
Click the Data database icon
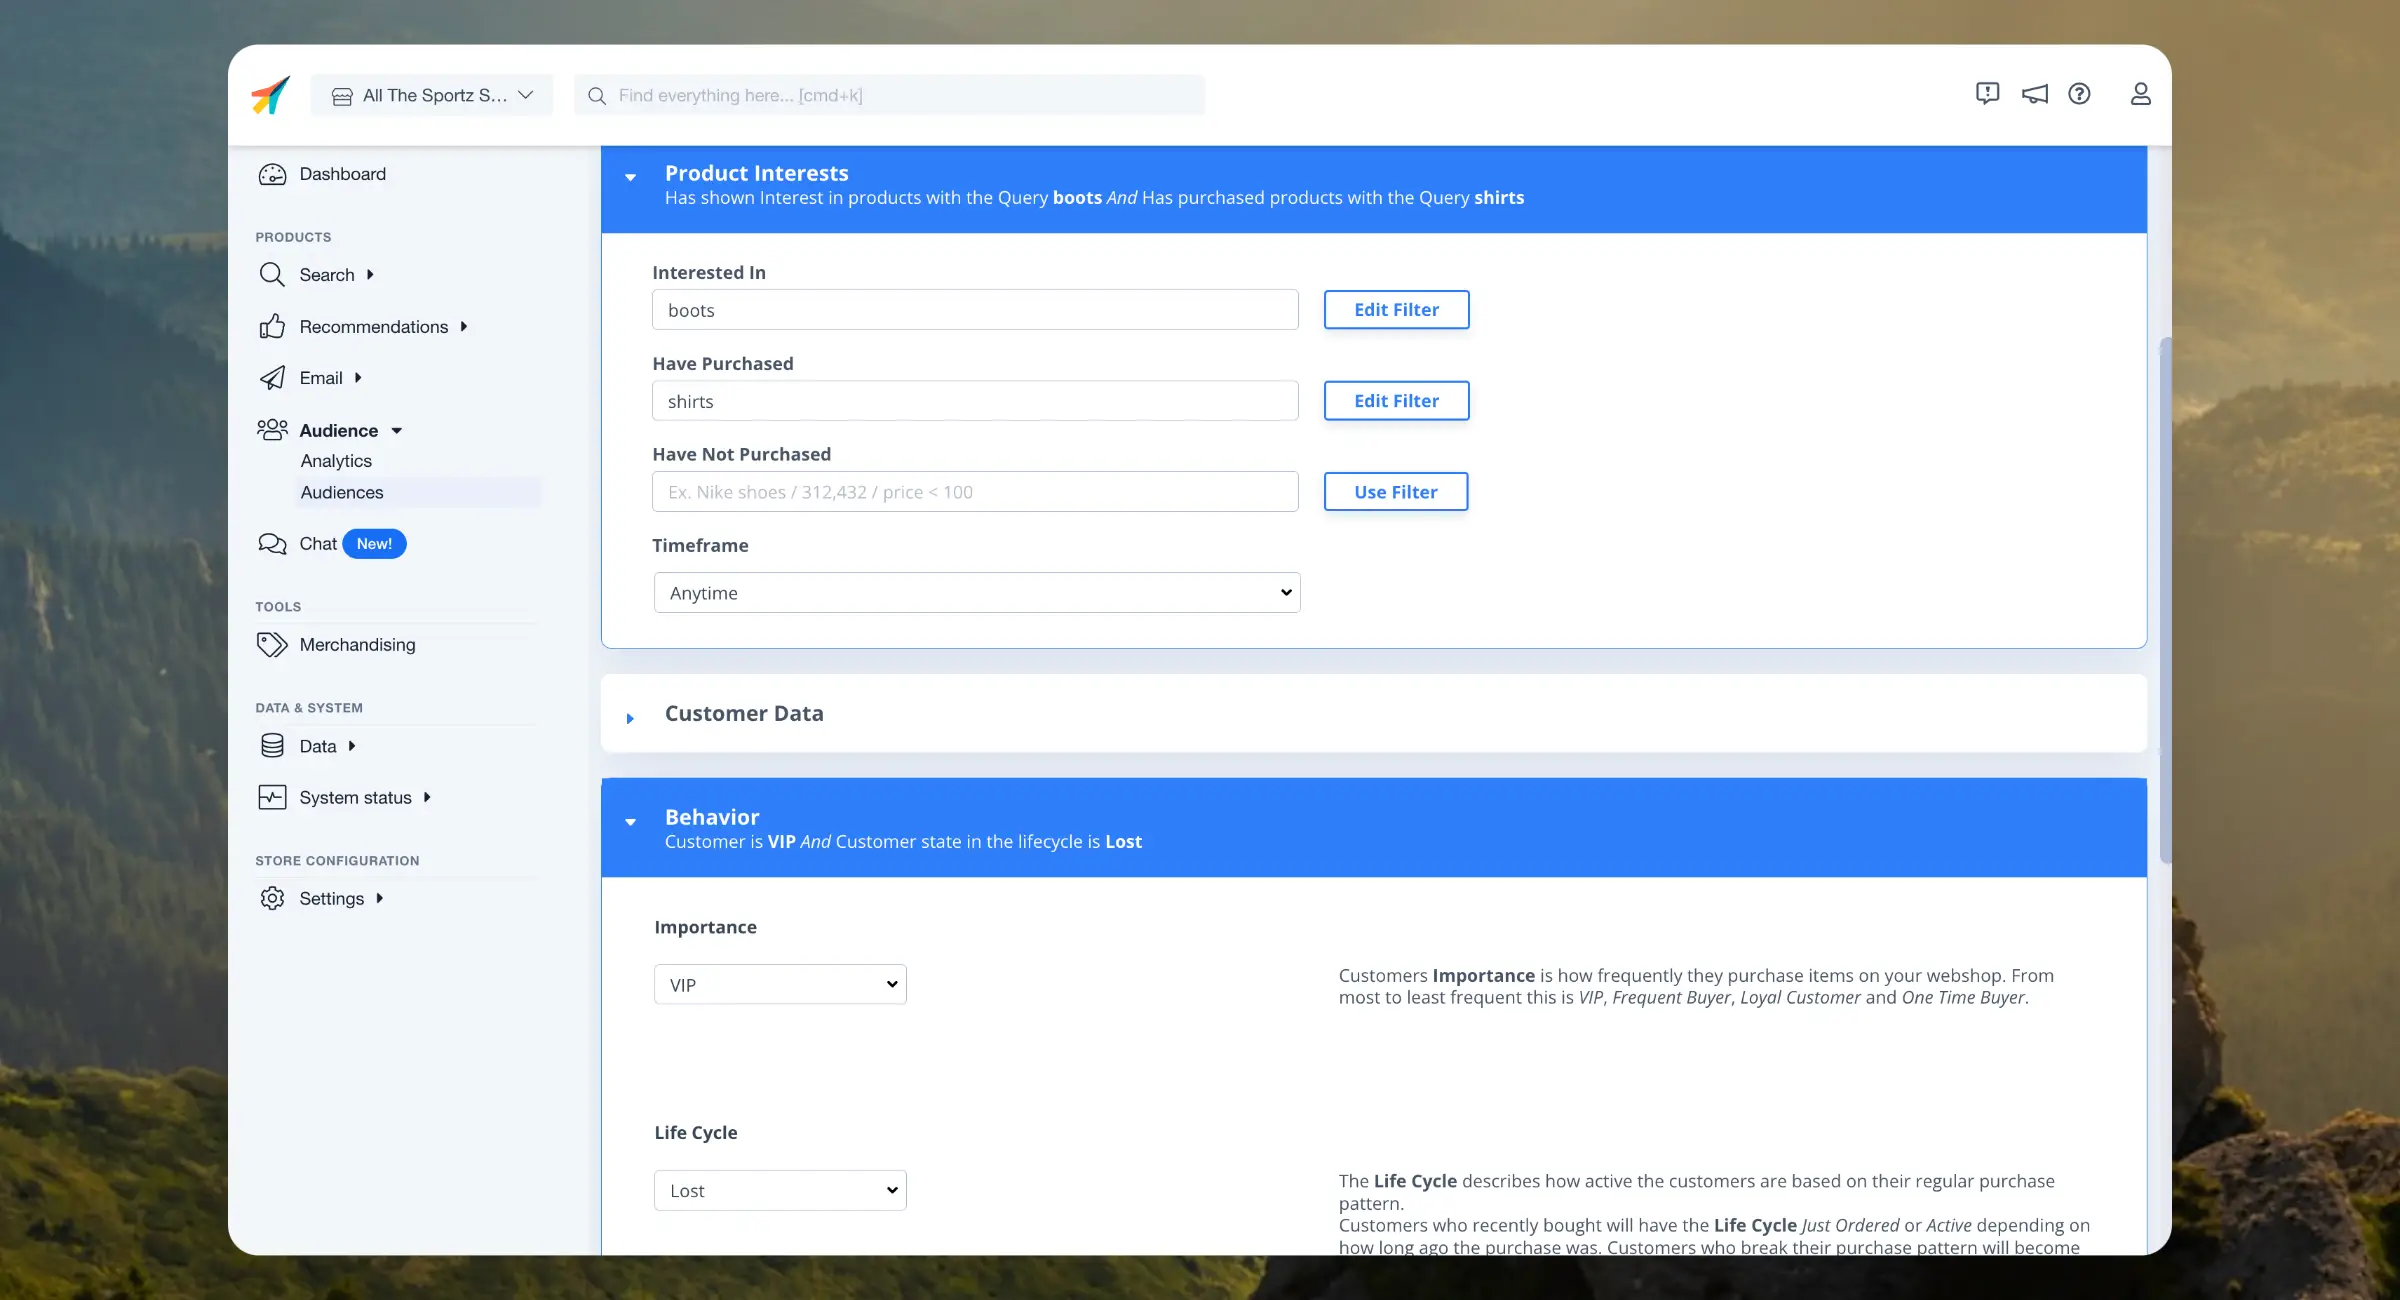click(272, 746)
